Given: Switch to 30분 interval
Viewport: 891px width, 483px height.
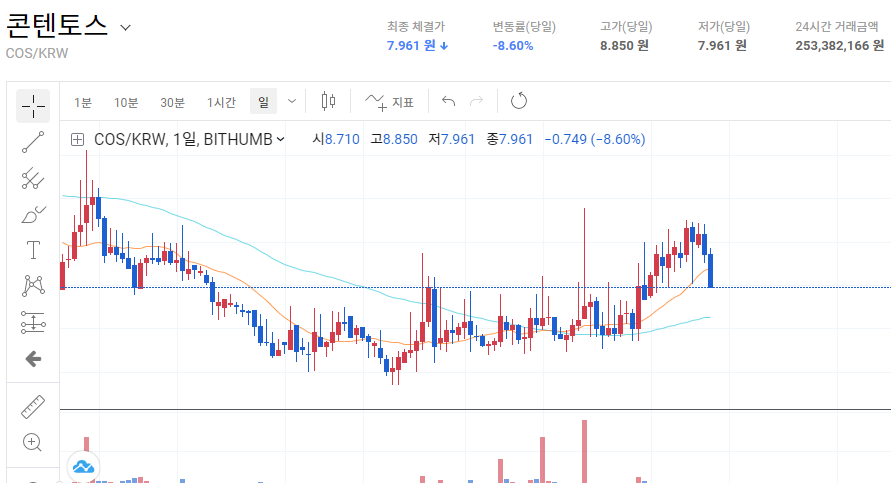Looking at the screenshot, I should click(x=172, y=102).
